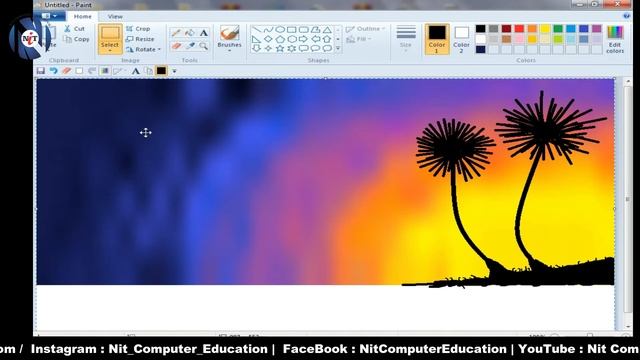The width and height of the screenshot is (640, 360).
Task: Click the eraser icon in quick access toolbar
Action: [67, 71]
